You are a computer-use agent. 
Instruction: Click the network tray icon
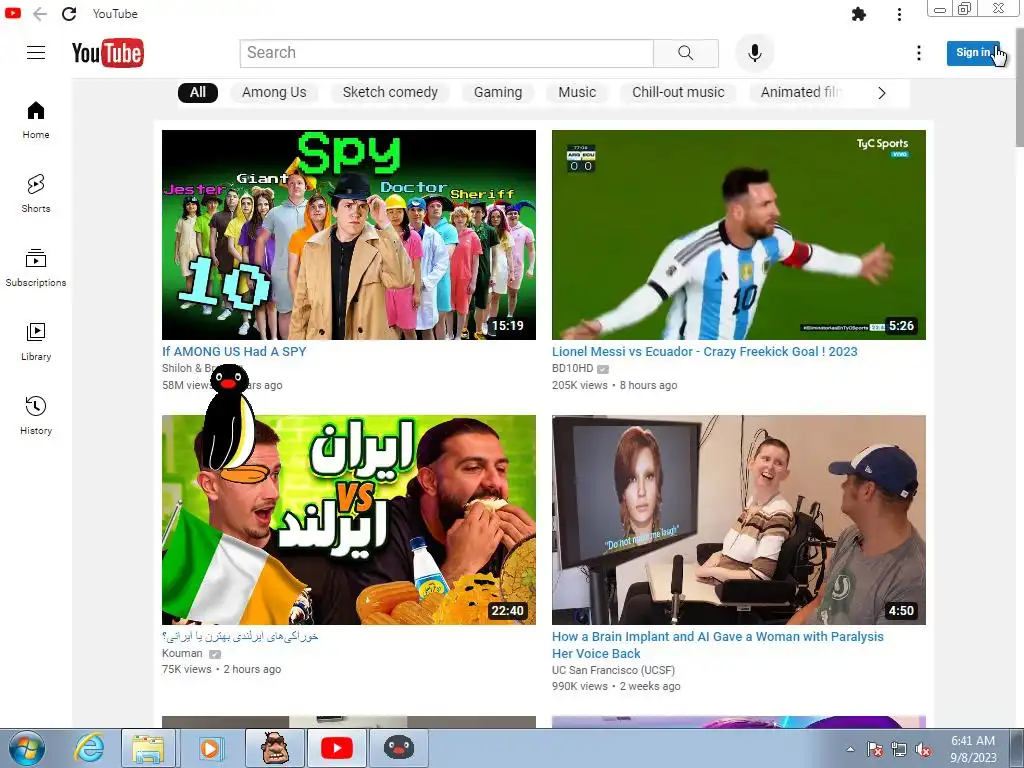coord(899,750)
